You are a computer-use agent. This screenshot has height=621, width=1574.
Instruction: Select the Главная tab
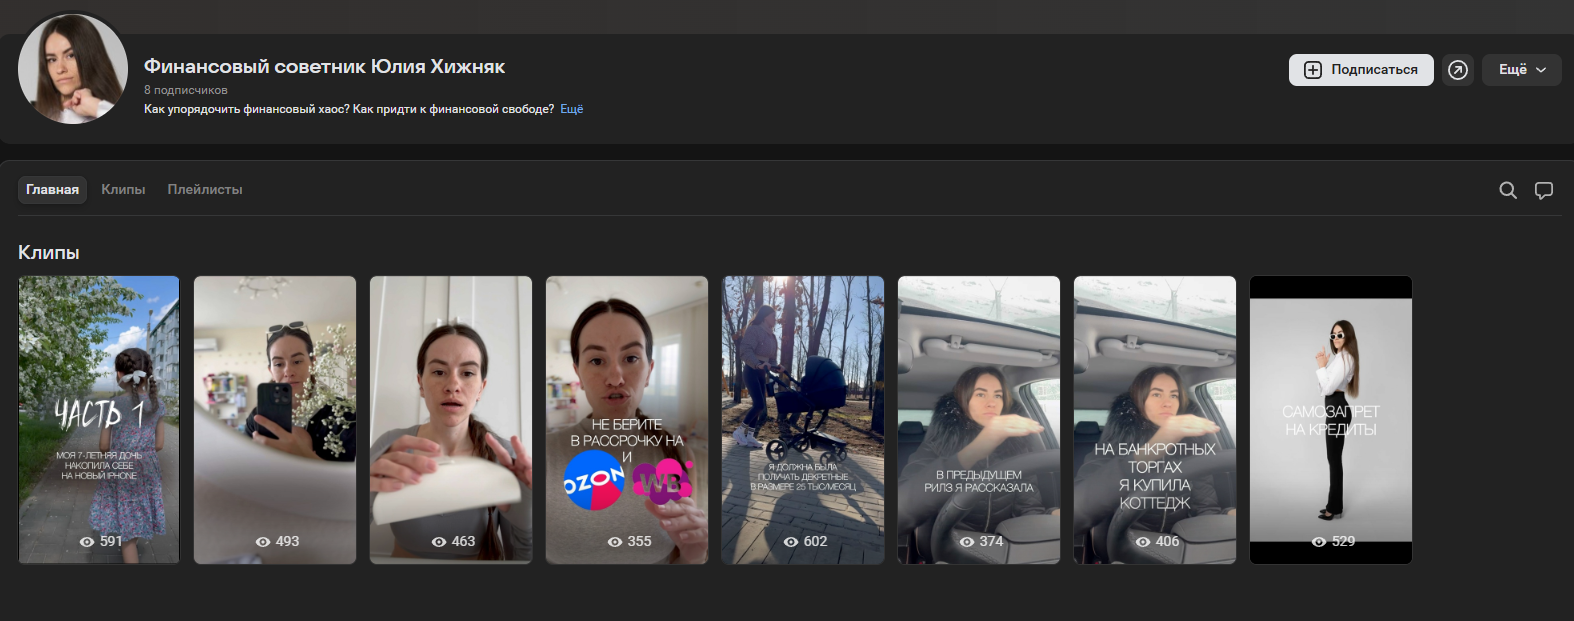[52, 190]
